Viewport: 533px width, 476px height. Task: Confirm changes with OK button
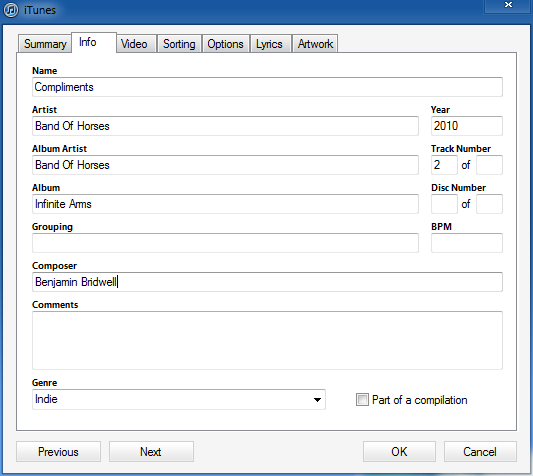[x=399, y=452]
